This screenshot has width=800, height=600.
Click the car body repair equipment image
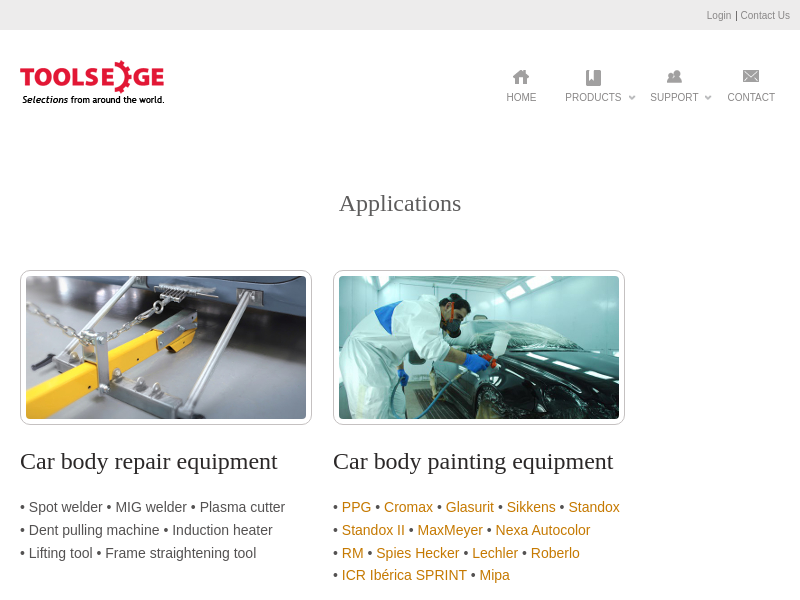(166, 347)
